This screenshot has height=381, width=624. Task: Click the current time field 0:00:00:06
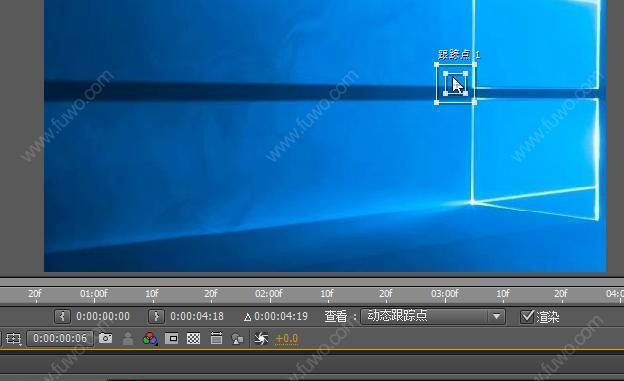point(60,338)
